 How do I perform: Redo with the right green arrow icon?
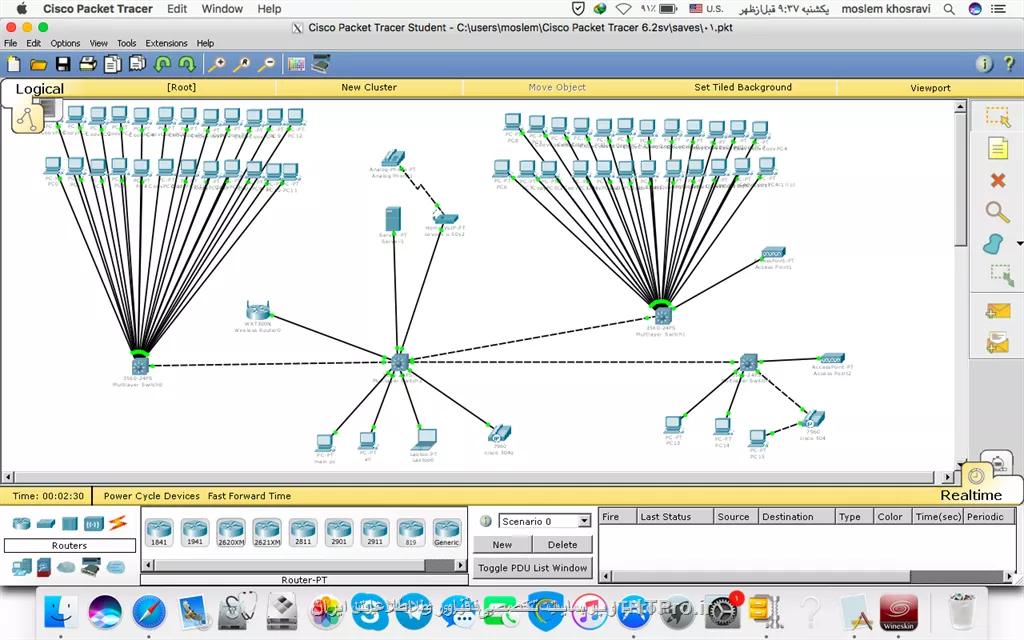pyautogui.click(x=187, y=64)
